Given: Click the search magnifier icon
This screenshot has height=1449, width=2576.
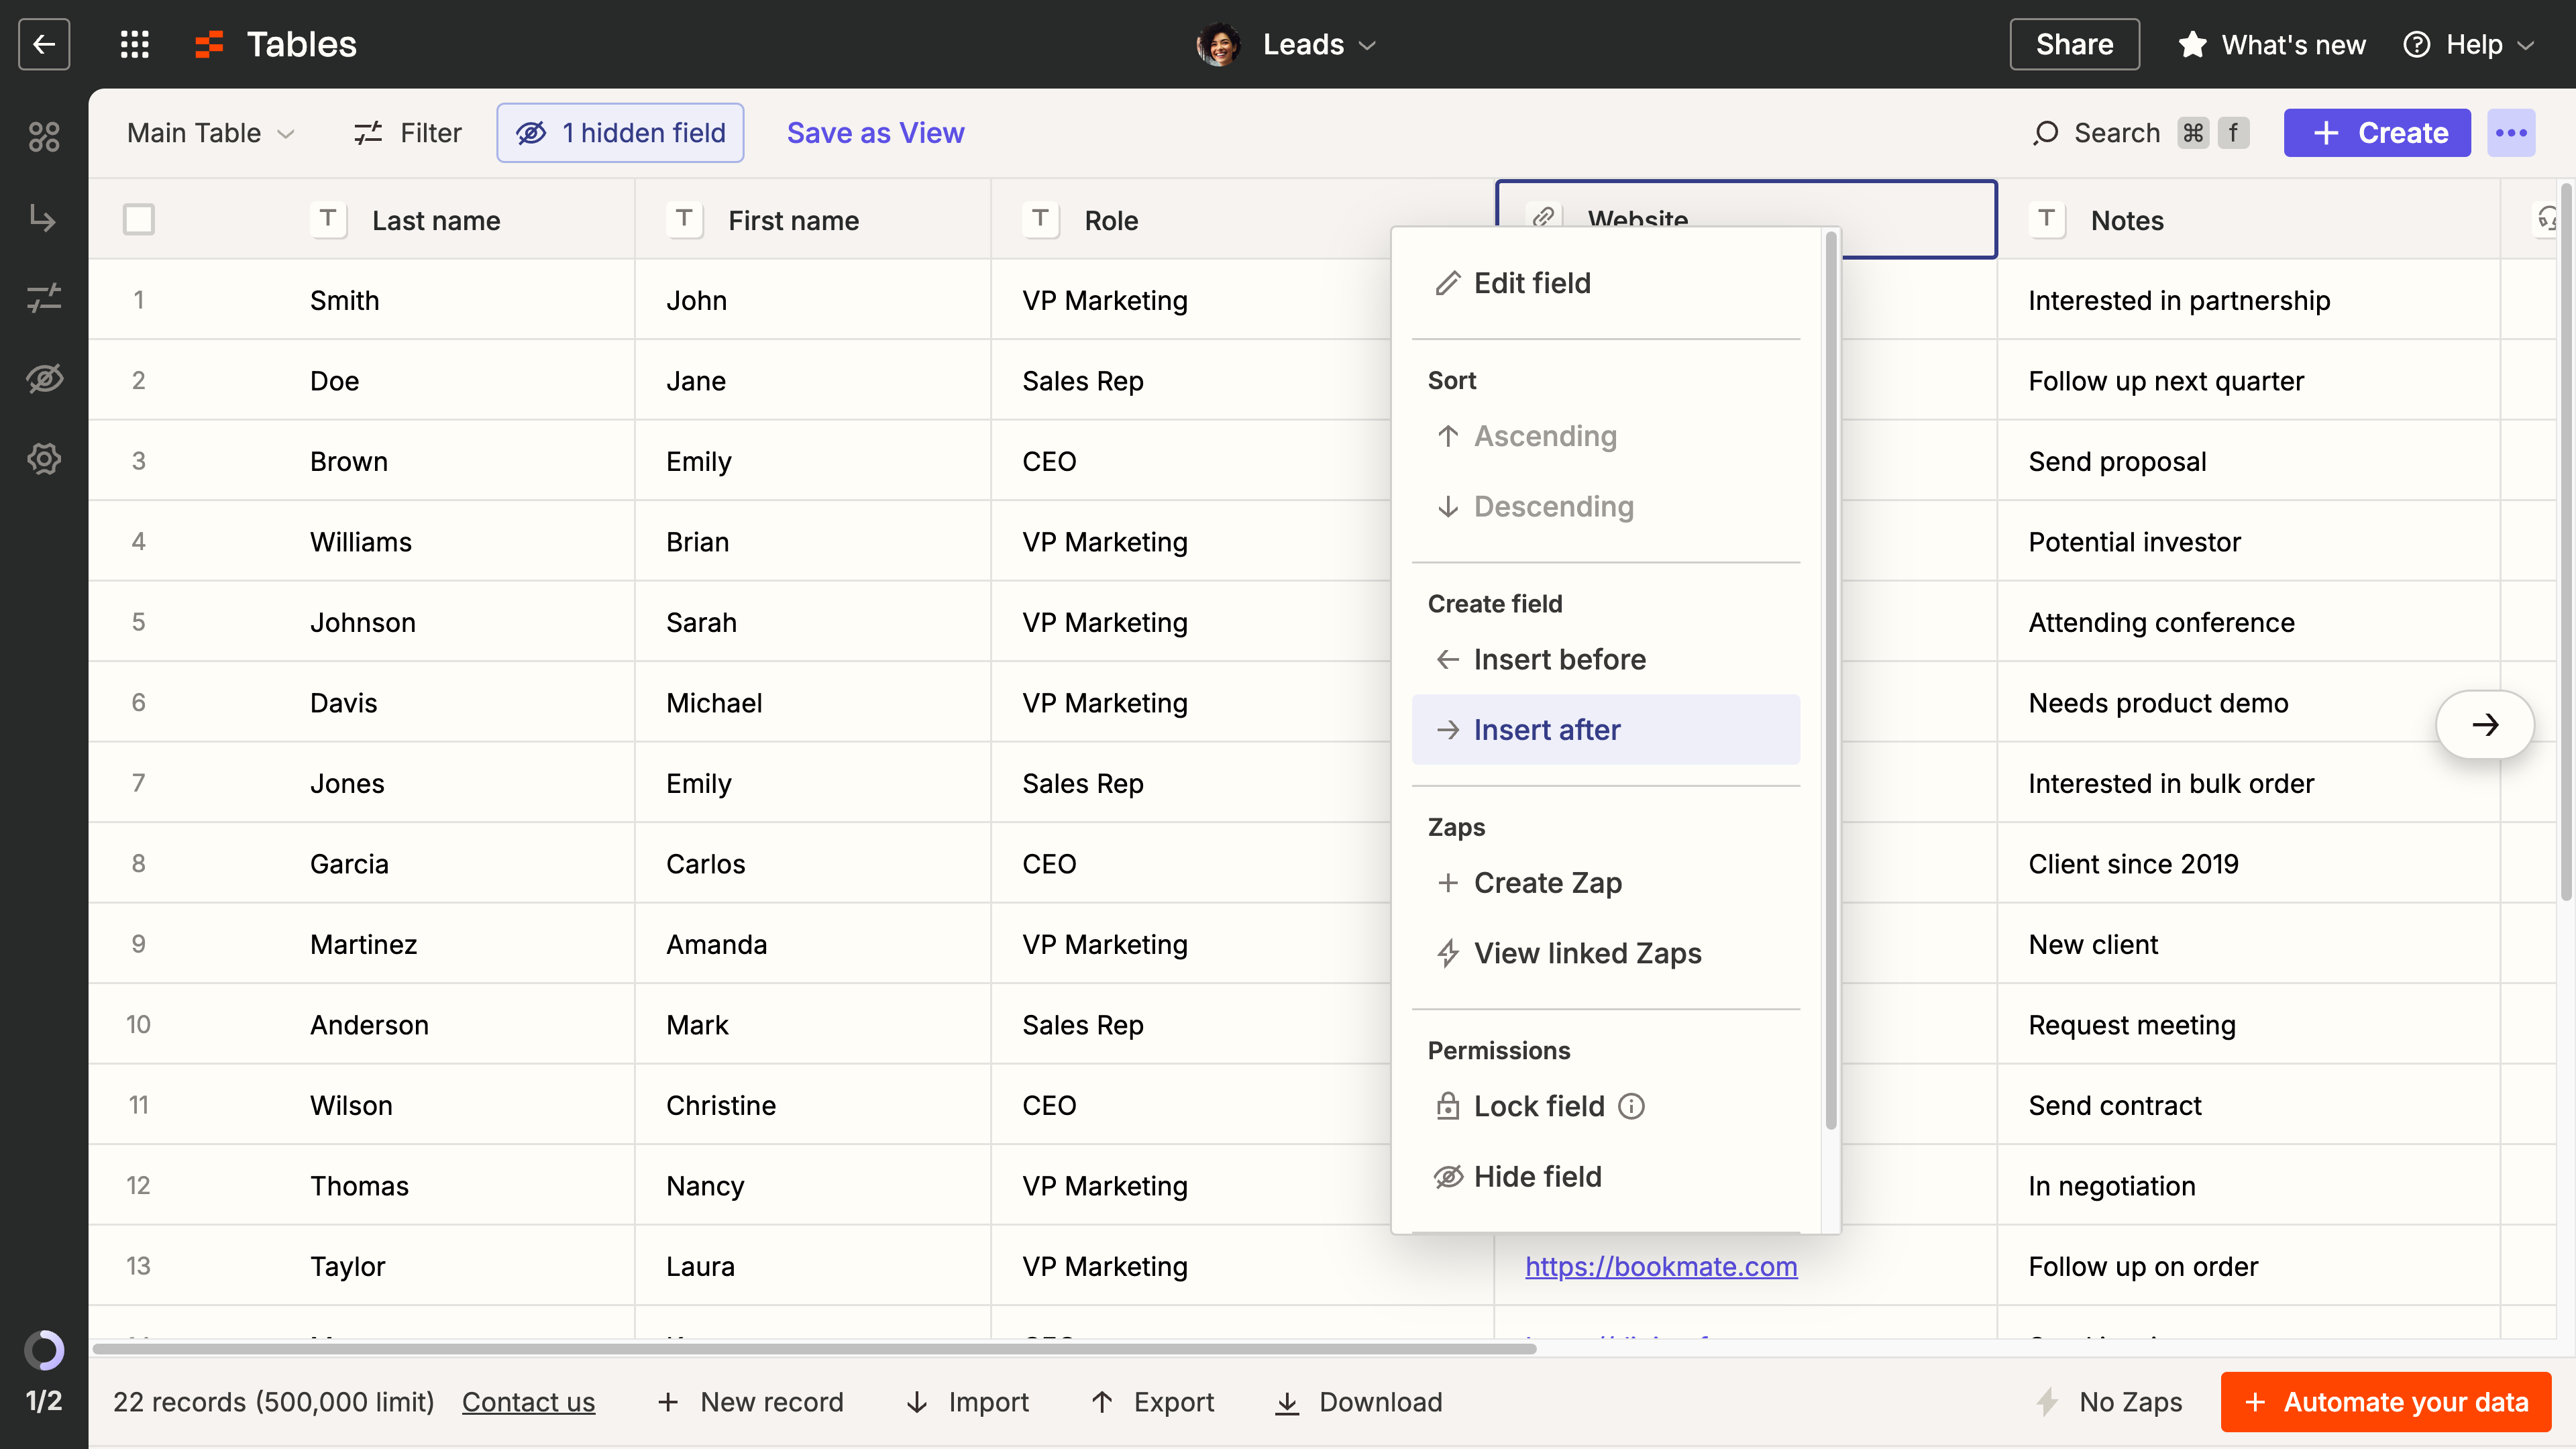Looking at the screenshot, I should pyautogui.click(x=2045, y=133).
